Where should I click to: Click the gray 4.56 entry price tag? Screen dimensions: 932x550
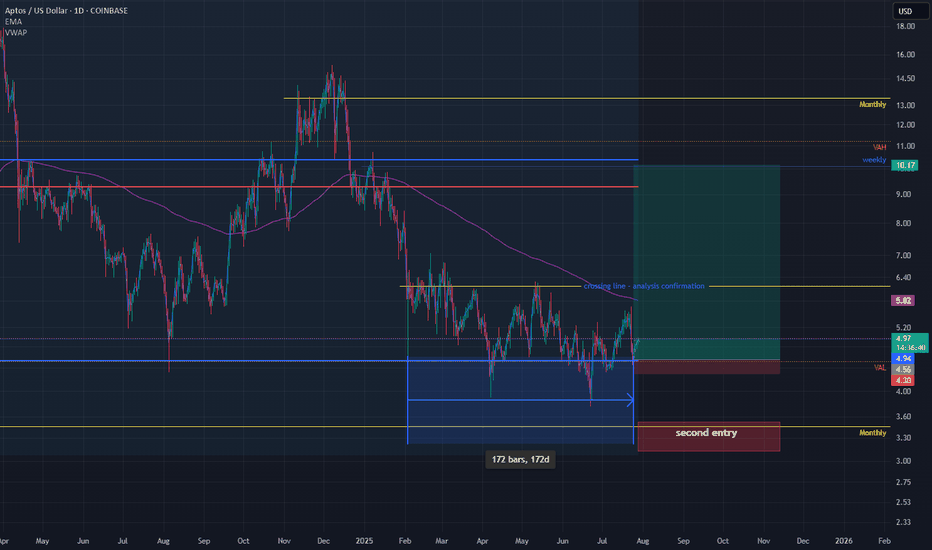point(905,369)
